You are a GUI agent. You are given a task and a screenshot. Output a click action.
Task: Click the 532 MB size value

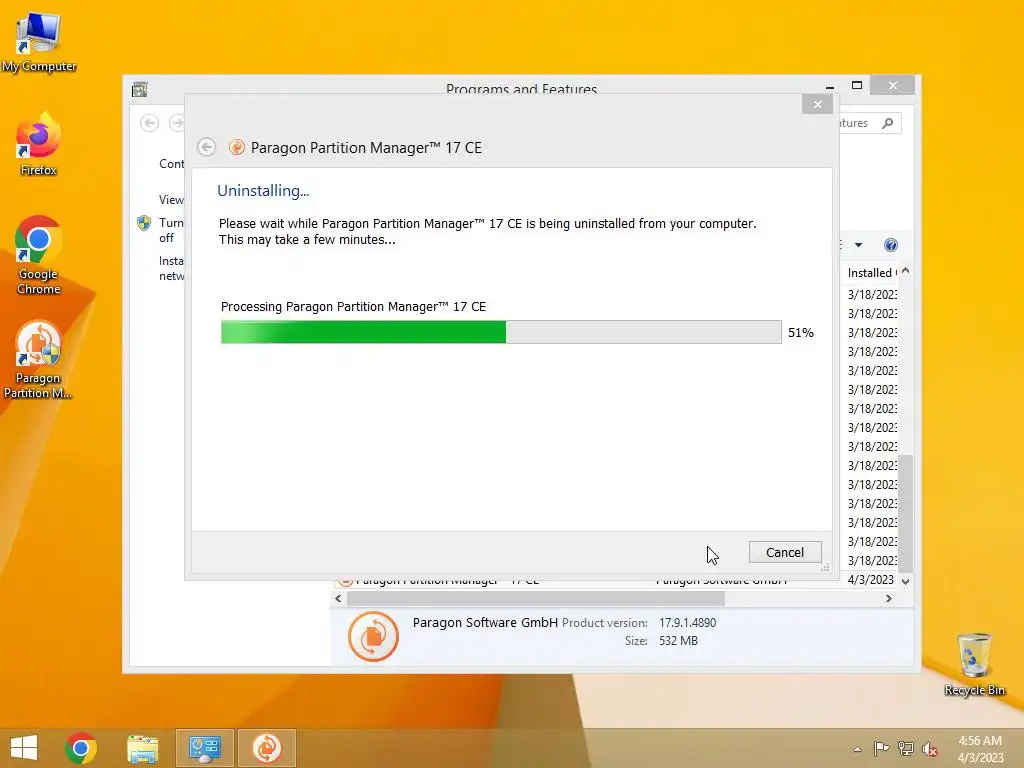(x=678, y=641)
